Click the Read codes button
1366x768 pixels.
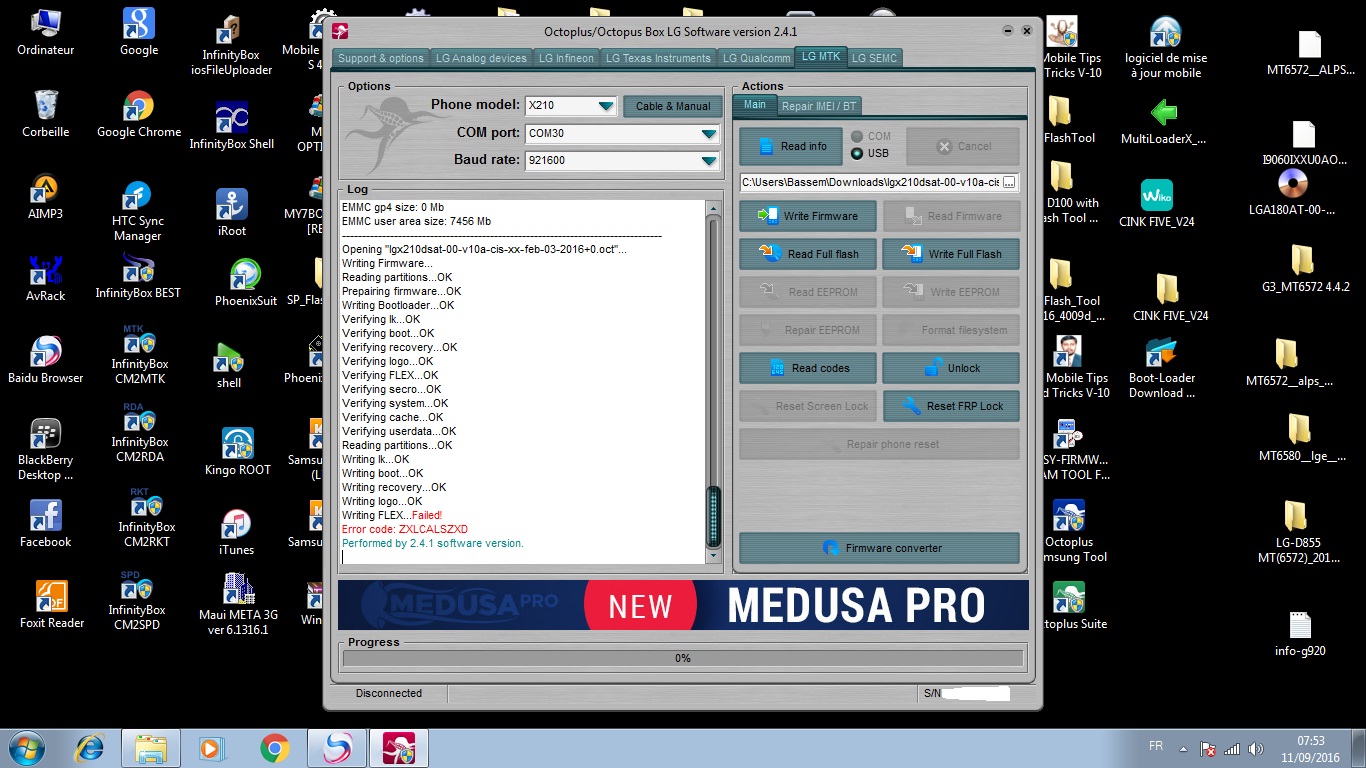point(808,368)
